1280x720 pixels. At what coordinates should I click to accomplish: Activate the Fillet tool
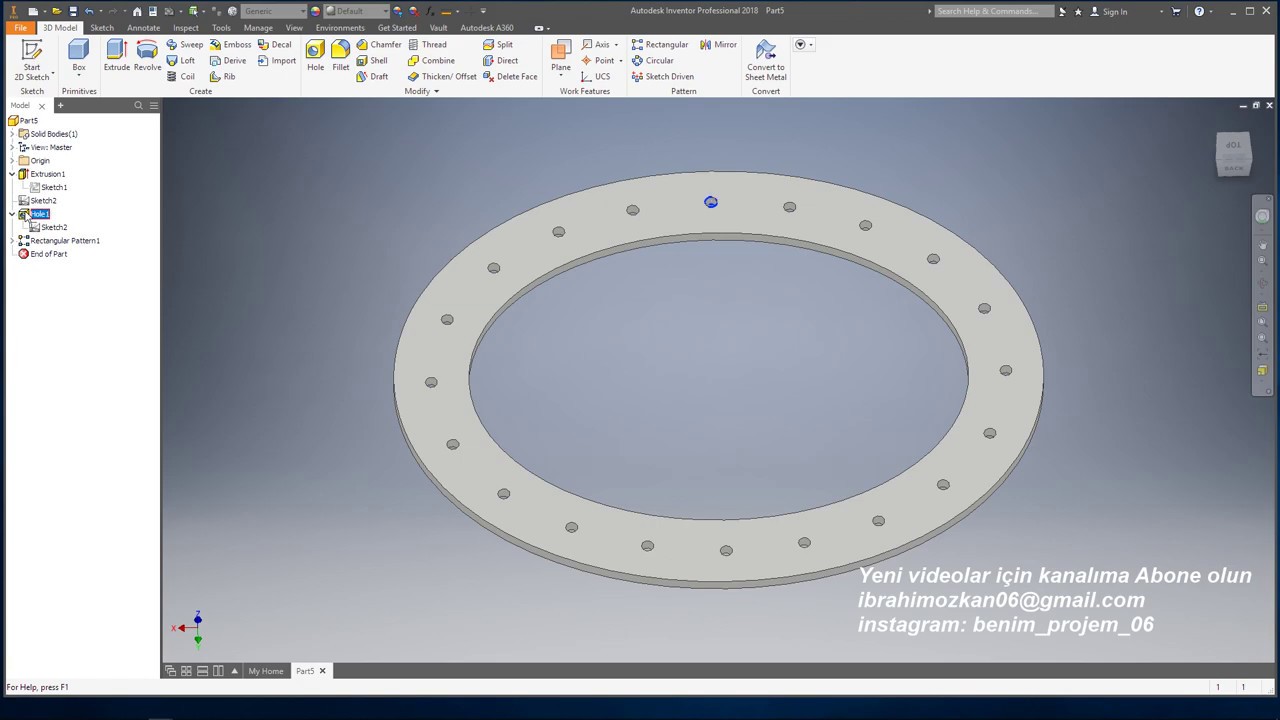click(341, 56)
